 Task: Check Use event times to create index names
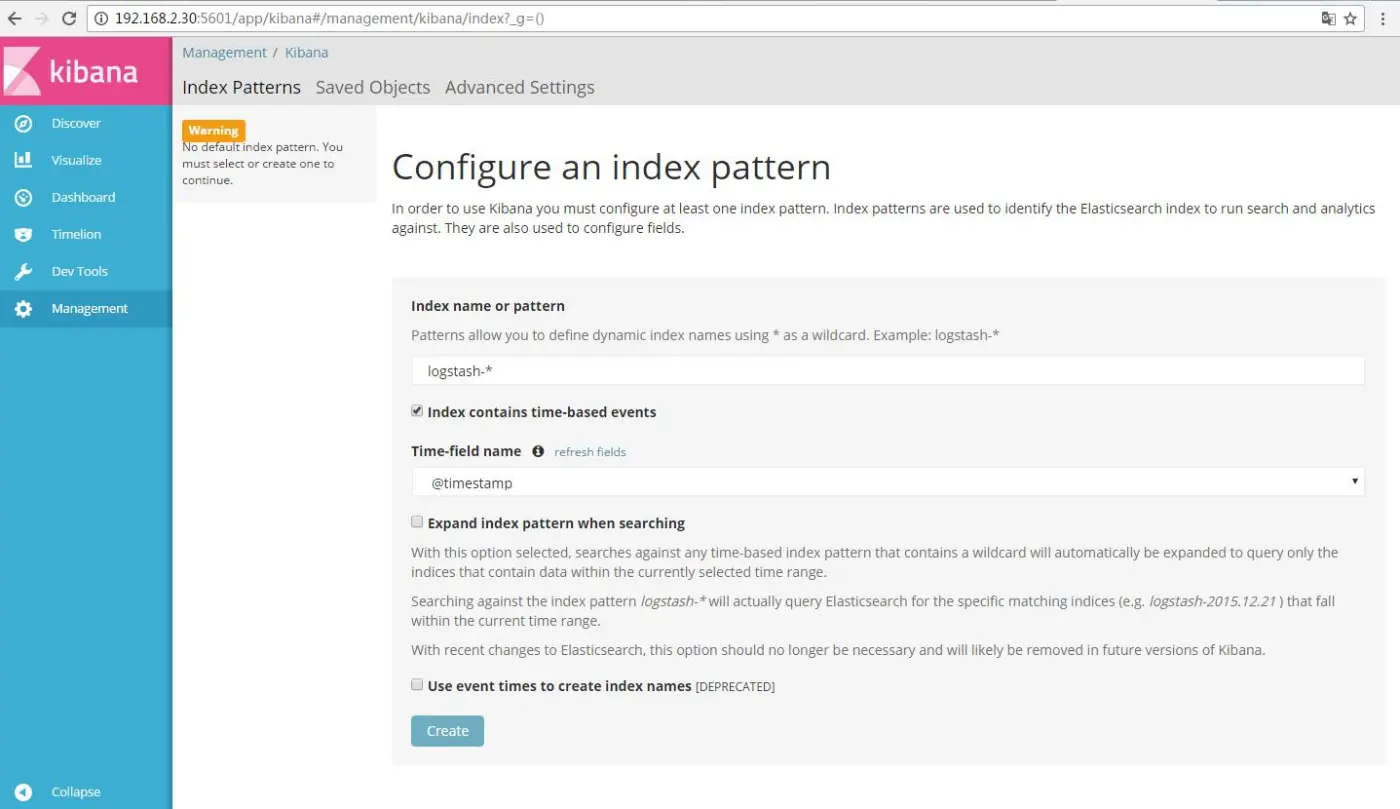coord(417,685)
